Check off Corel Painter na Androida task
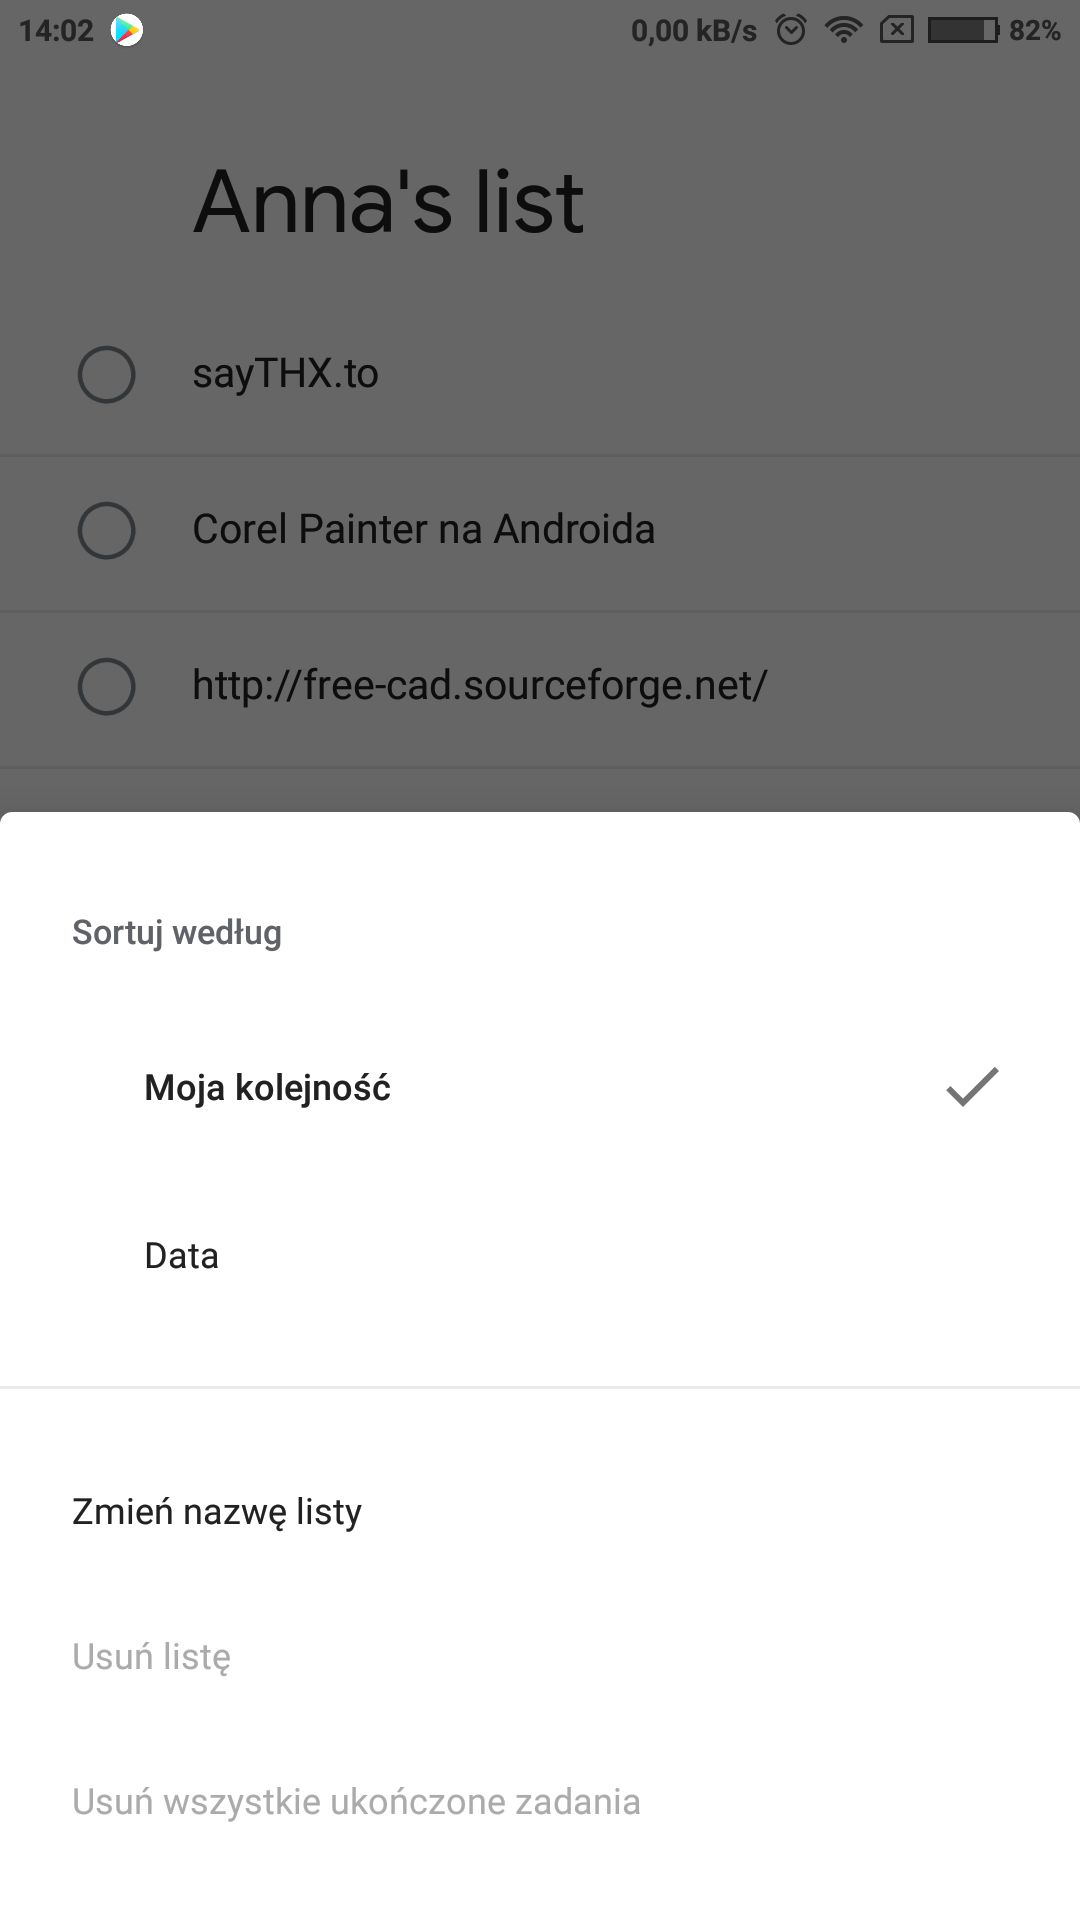This screenshot has width=1080, height=1920. 106,530
